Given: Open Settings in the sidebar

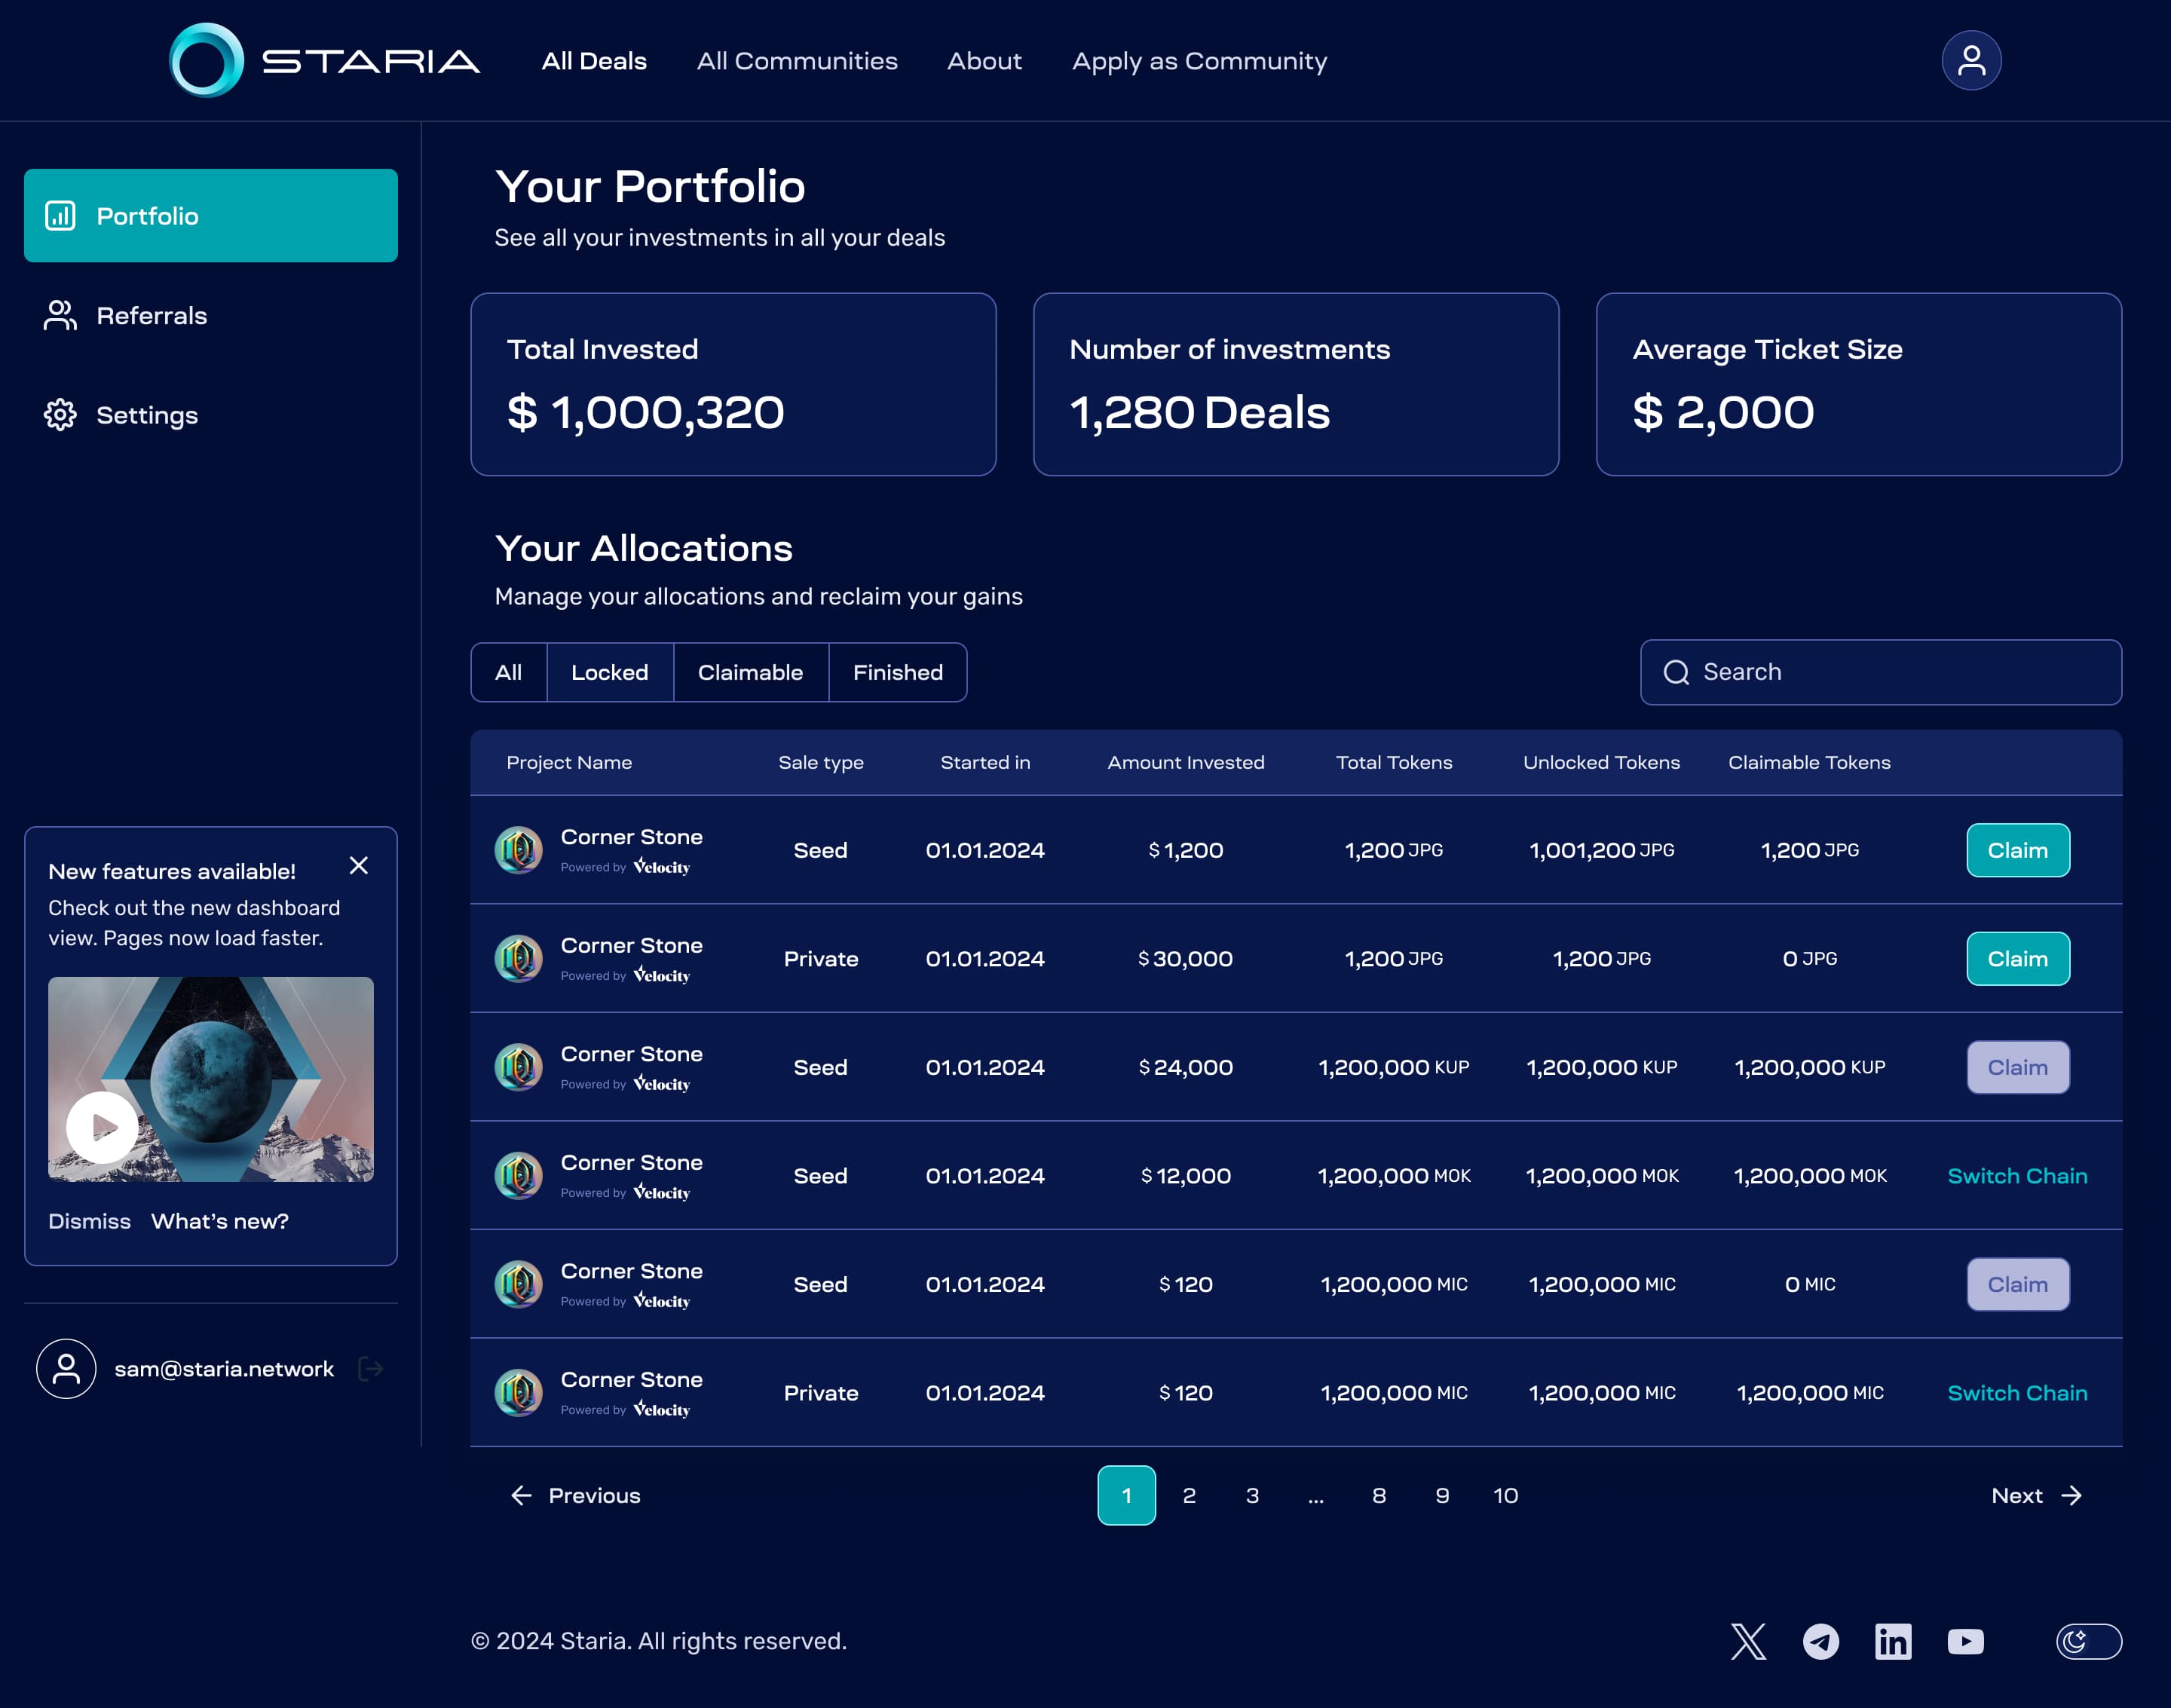Looking at the screenshot, I should (147, 415).
